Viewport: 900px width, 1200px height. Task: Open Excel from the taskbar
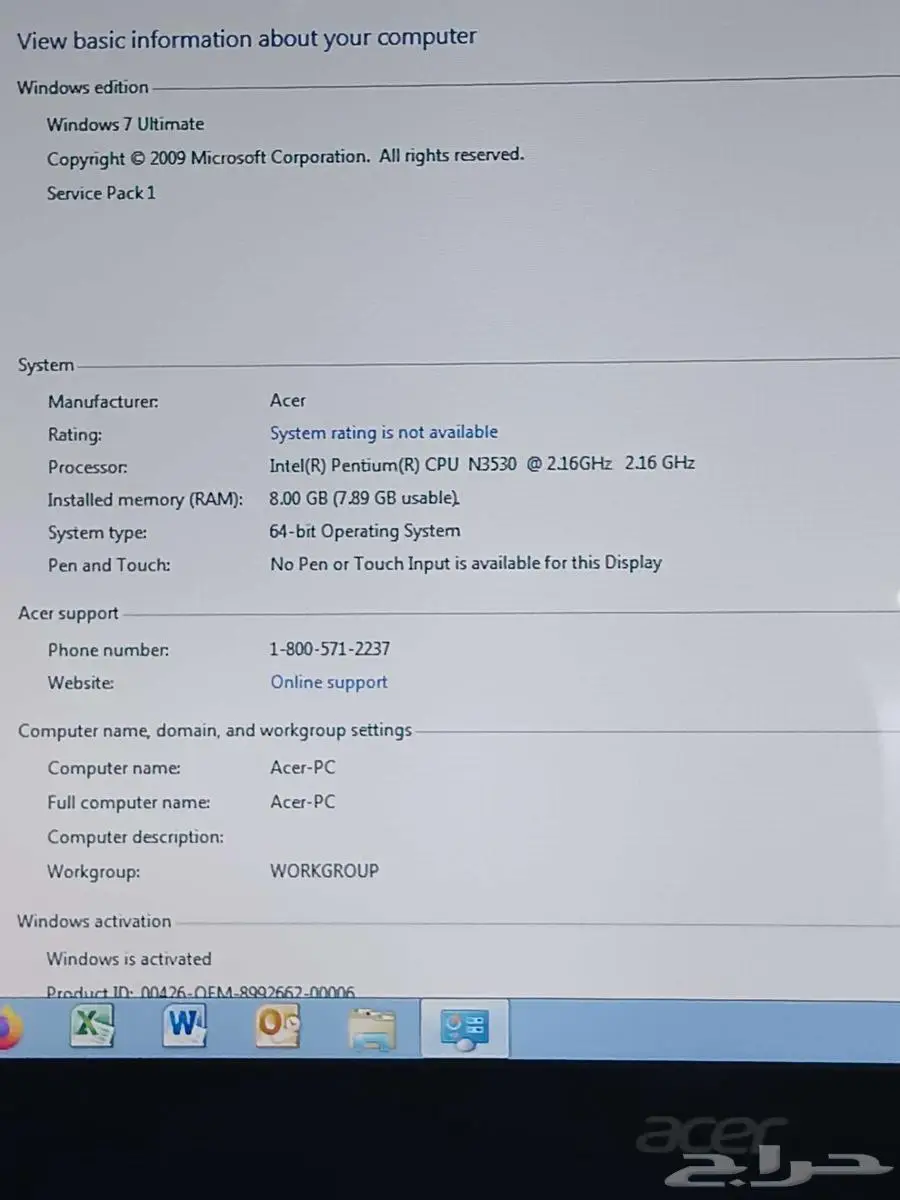[x=92, y=1026]
